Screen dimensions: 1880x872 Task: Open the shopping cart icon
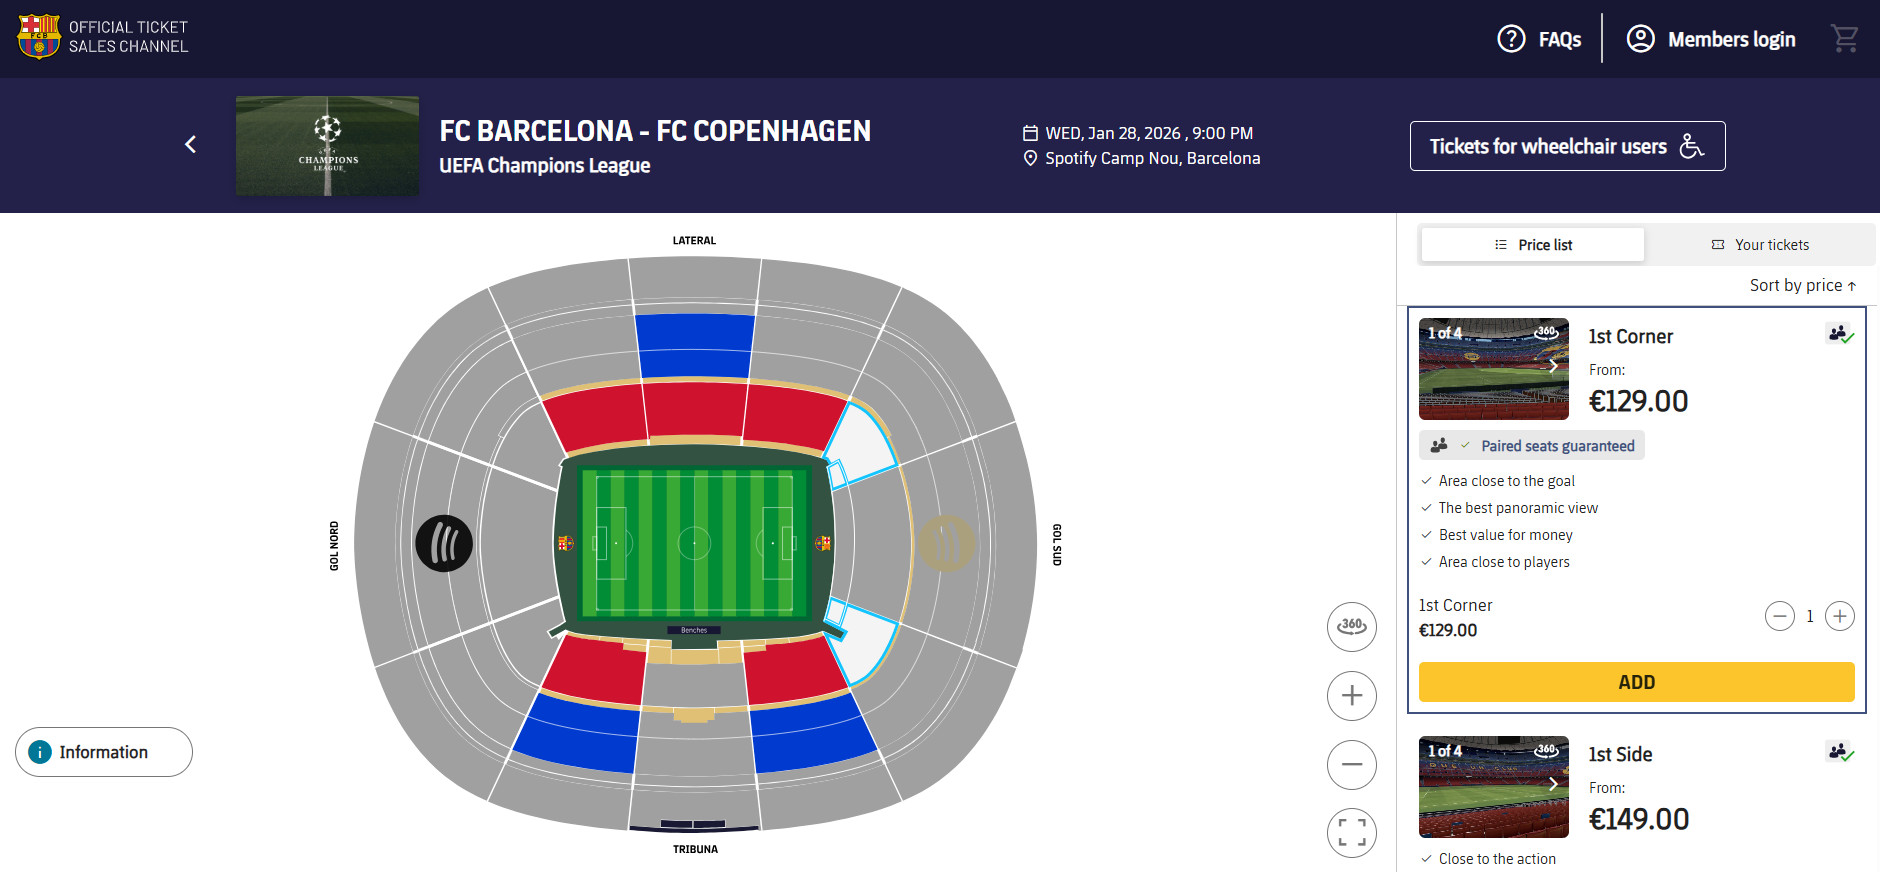[x=1844, y=39]
